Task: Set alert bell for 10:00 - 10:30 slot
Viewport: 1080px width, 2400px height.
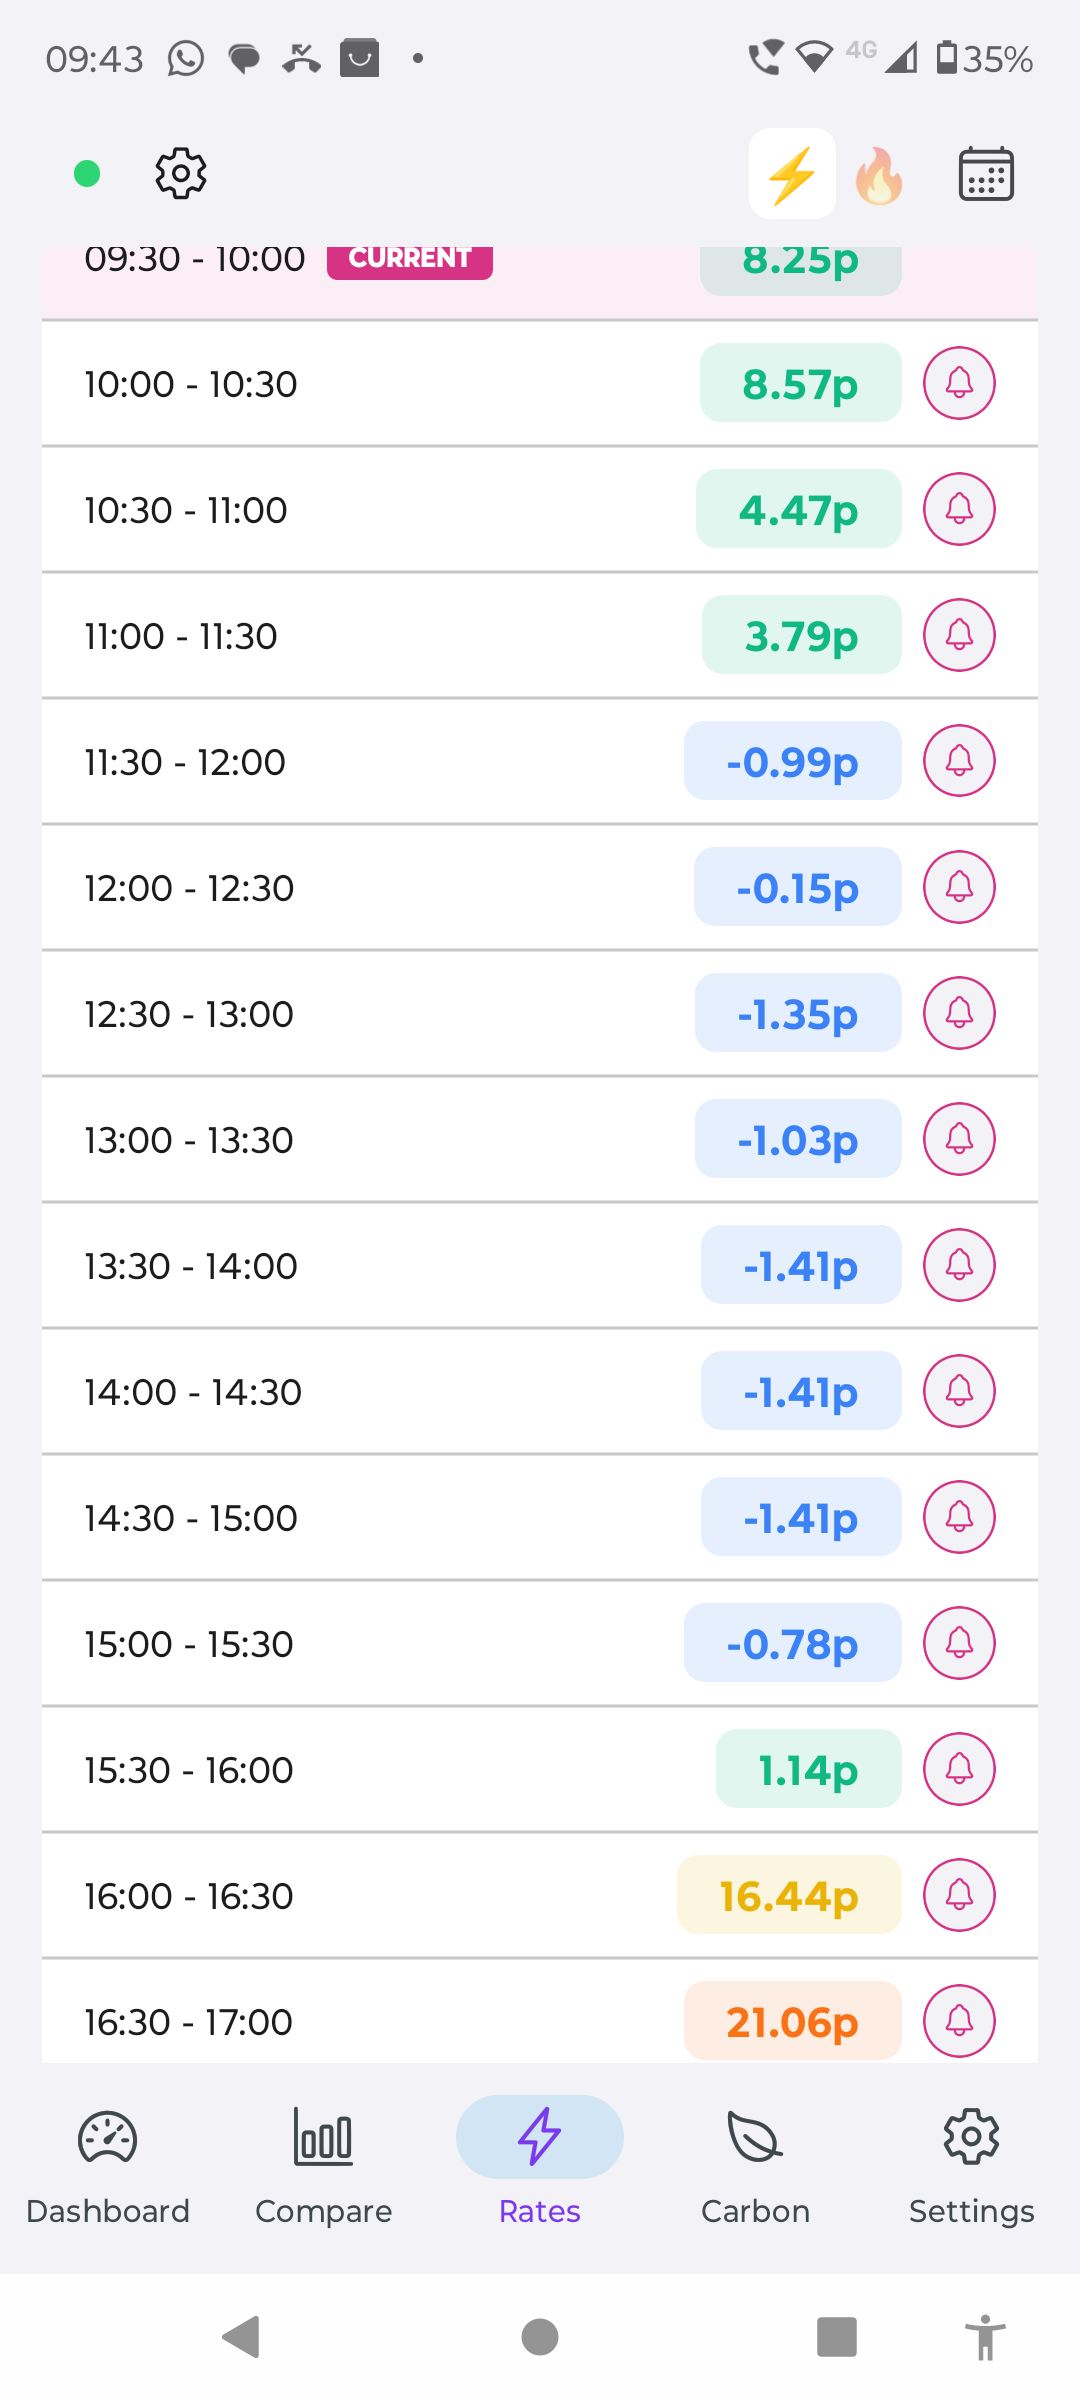Action: [x=959, y=383]
